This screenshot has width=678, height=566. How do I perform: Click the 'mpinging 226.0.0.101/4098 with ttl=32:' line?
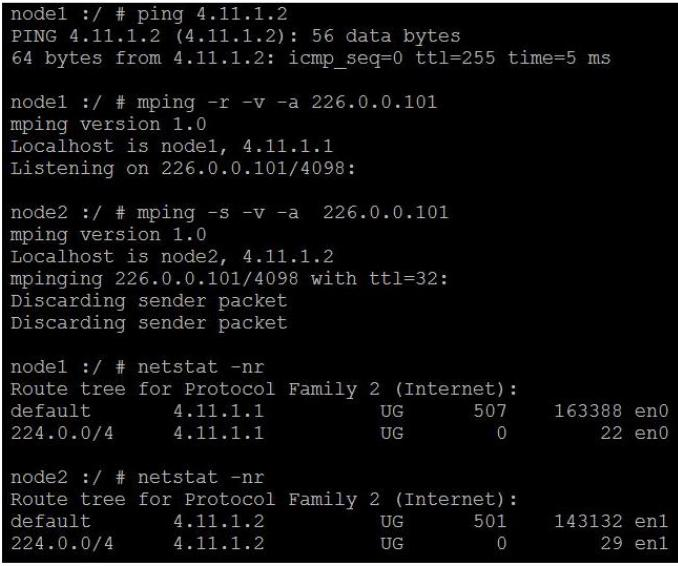tap(229, 279)
